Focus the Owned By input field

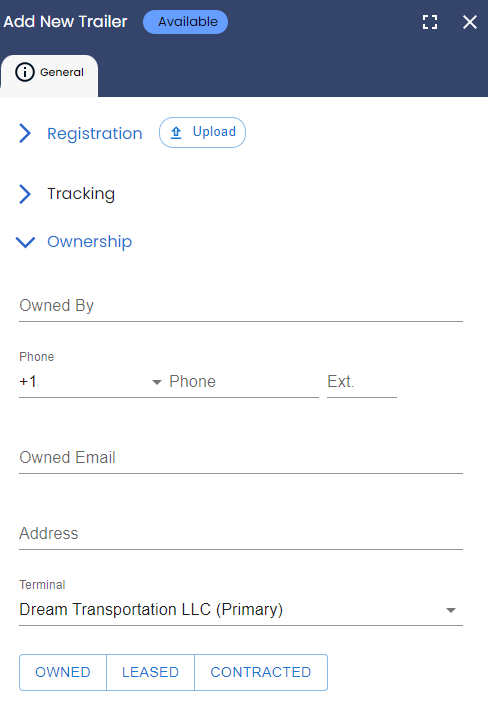click(x=241, y=306)
